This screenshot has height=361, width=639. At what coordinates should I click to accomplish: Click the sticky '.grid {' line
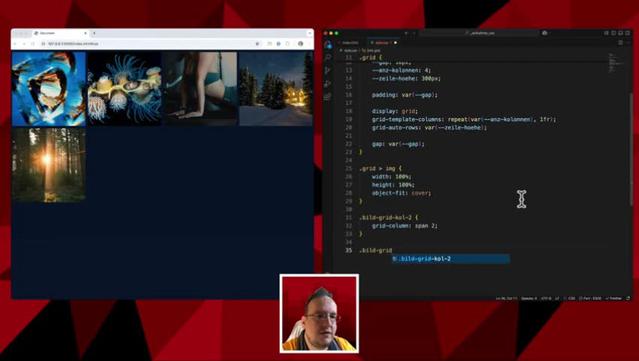370,57
